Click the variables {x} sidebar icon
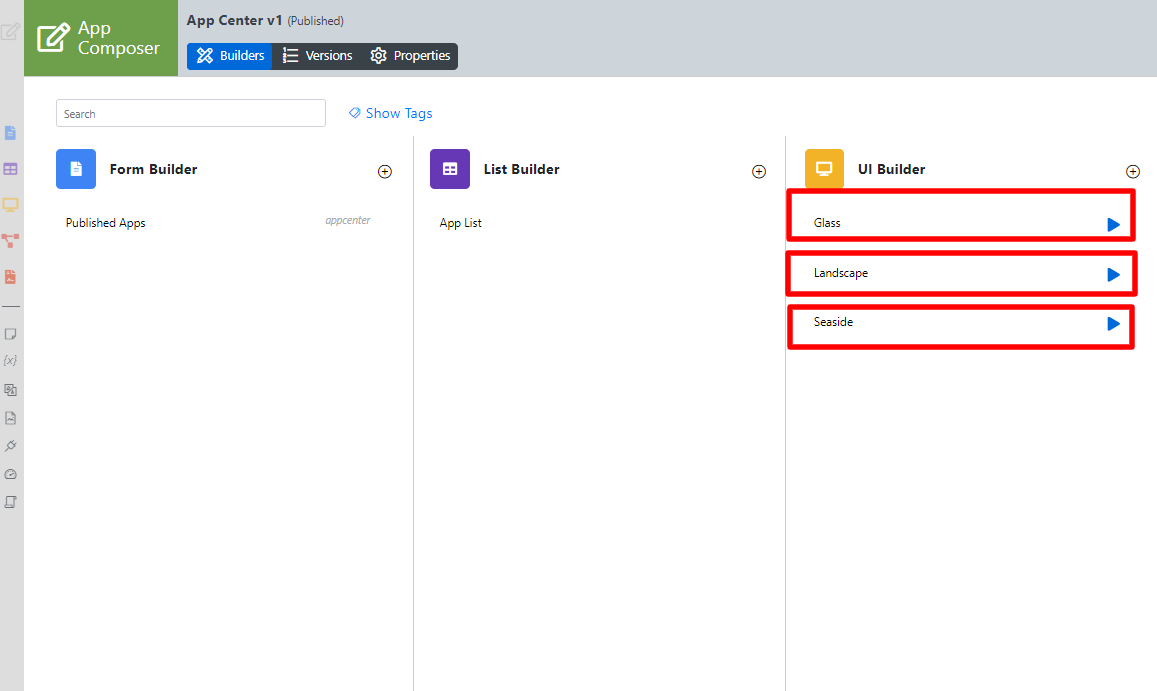1157x691 pixels. 11,360
